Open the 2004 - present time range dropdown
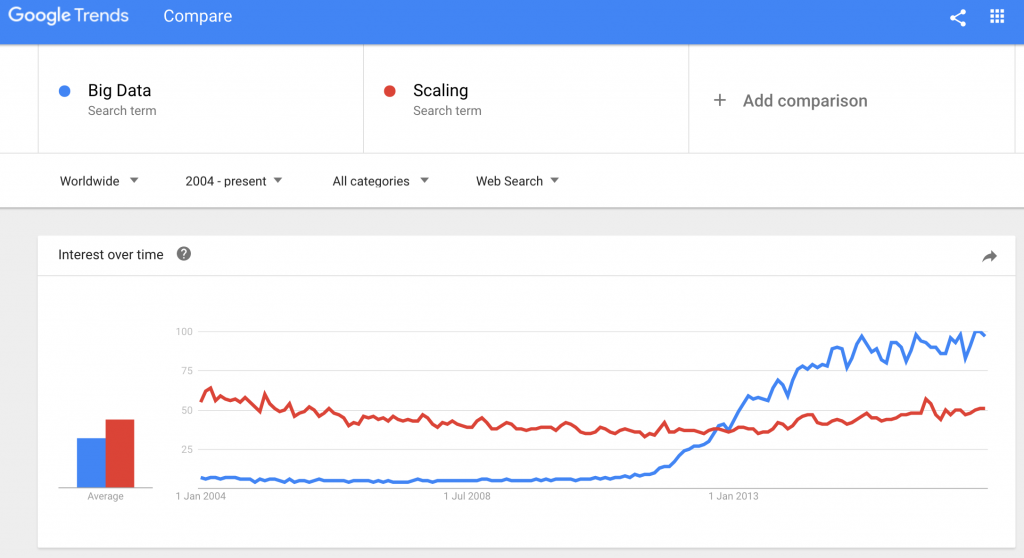Screen dimensions: 1024x558 point(233,181)
